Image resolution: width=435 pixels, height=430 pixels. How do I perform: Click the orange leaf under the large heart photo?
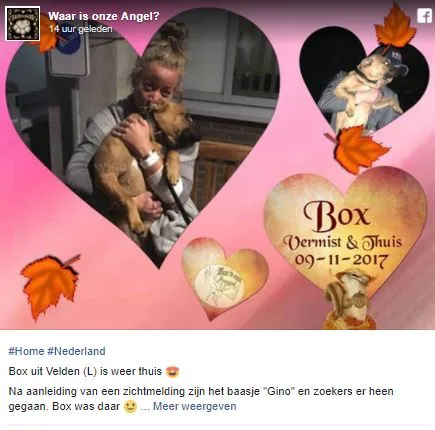(x=49, y=286)
